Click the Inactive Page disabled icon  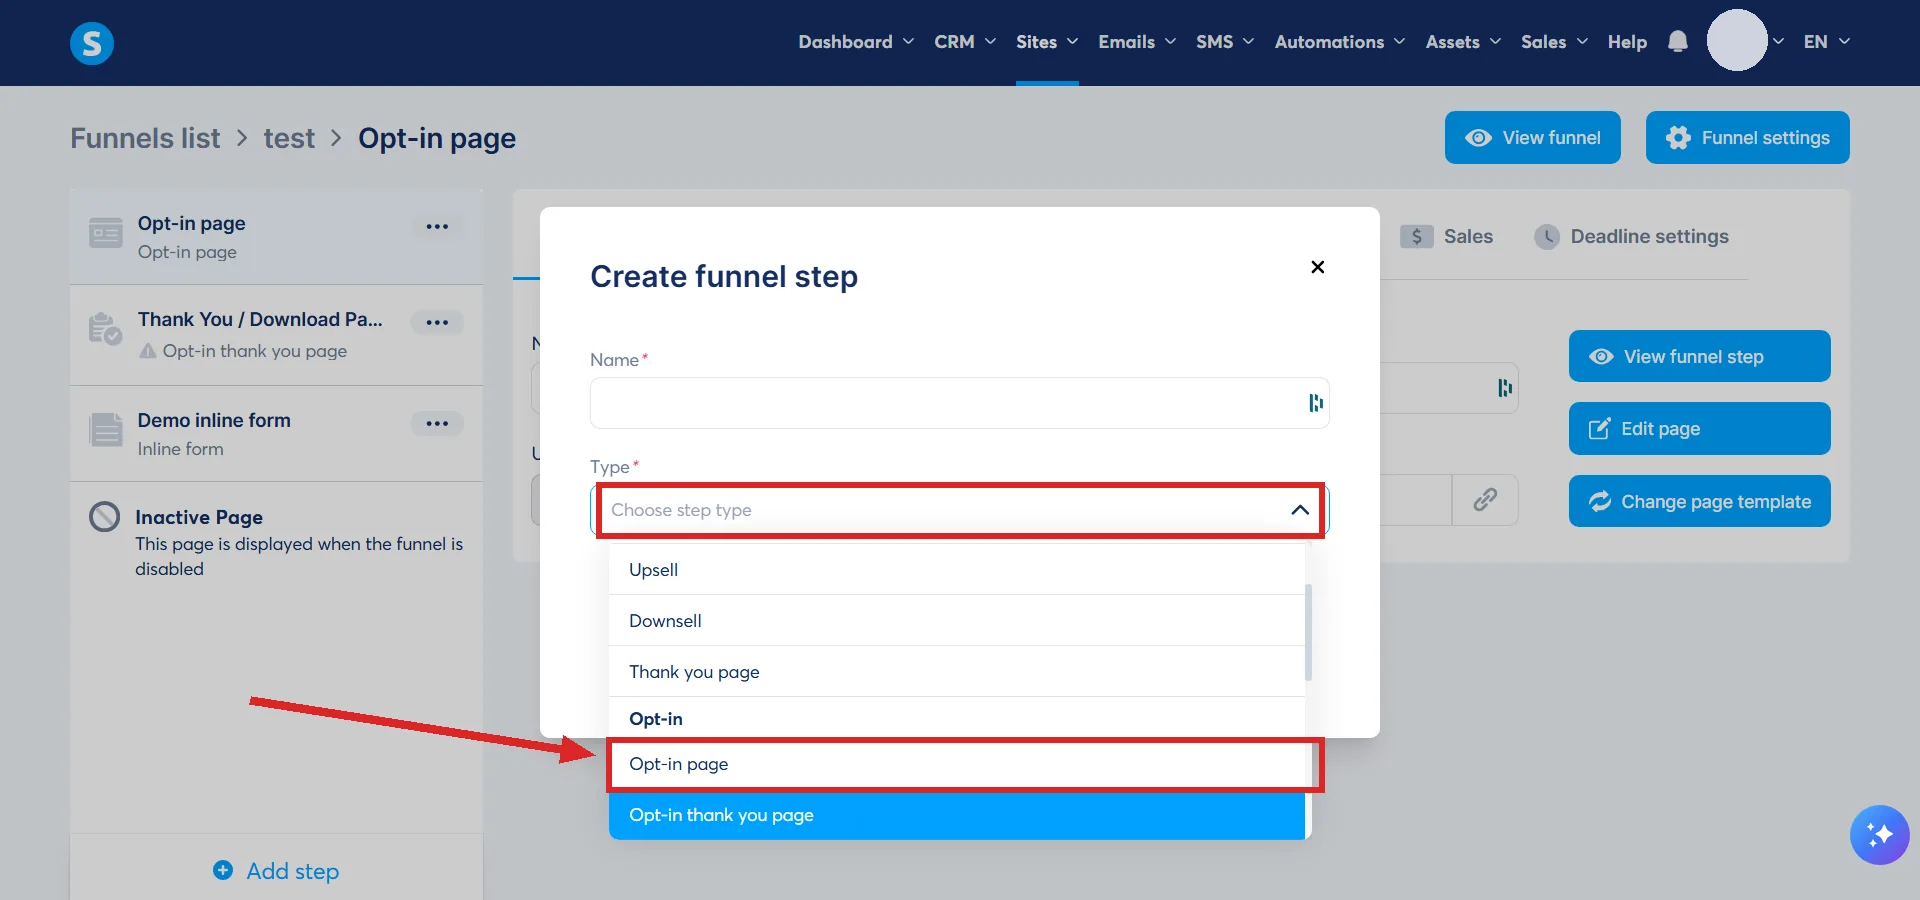pyautogui.click(x=105, y=517)
